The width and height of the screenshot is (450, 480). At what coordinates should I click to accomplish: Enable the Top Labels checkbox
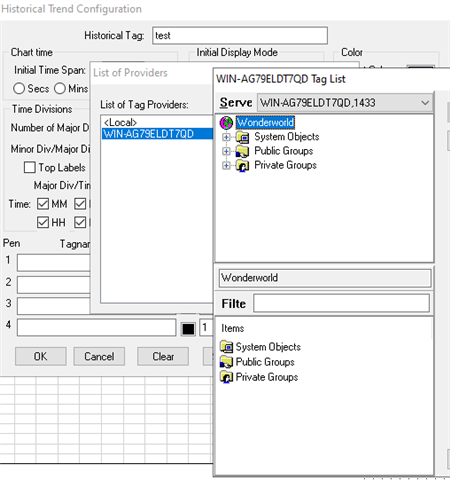point(30,167)
